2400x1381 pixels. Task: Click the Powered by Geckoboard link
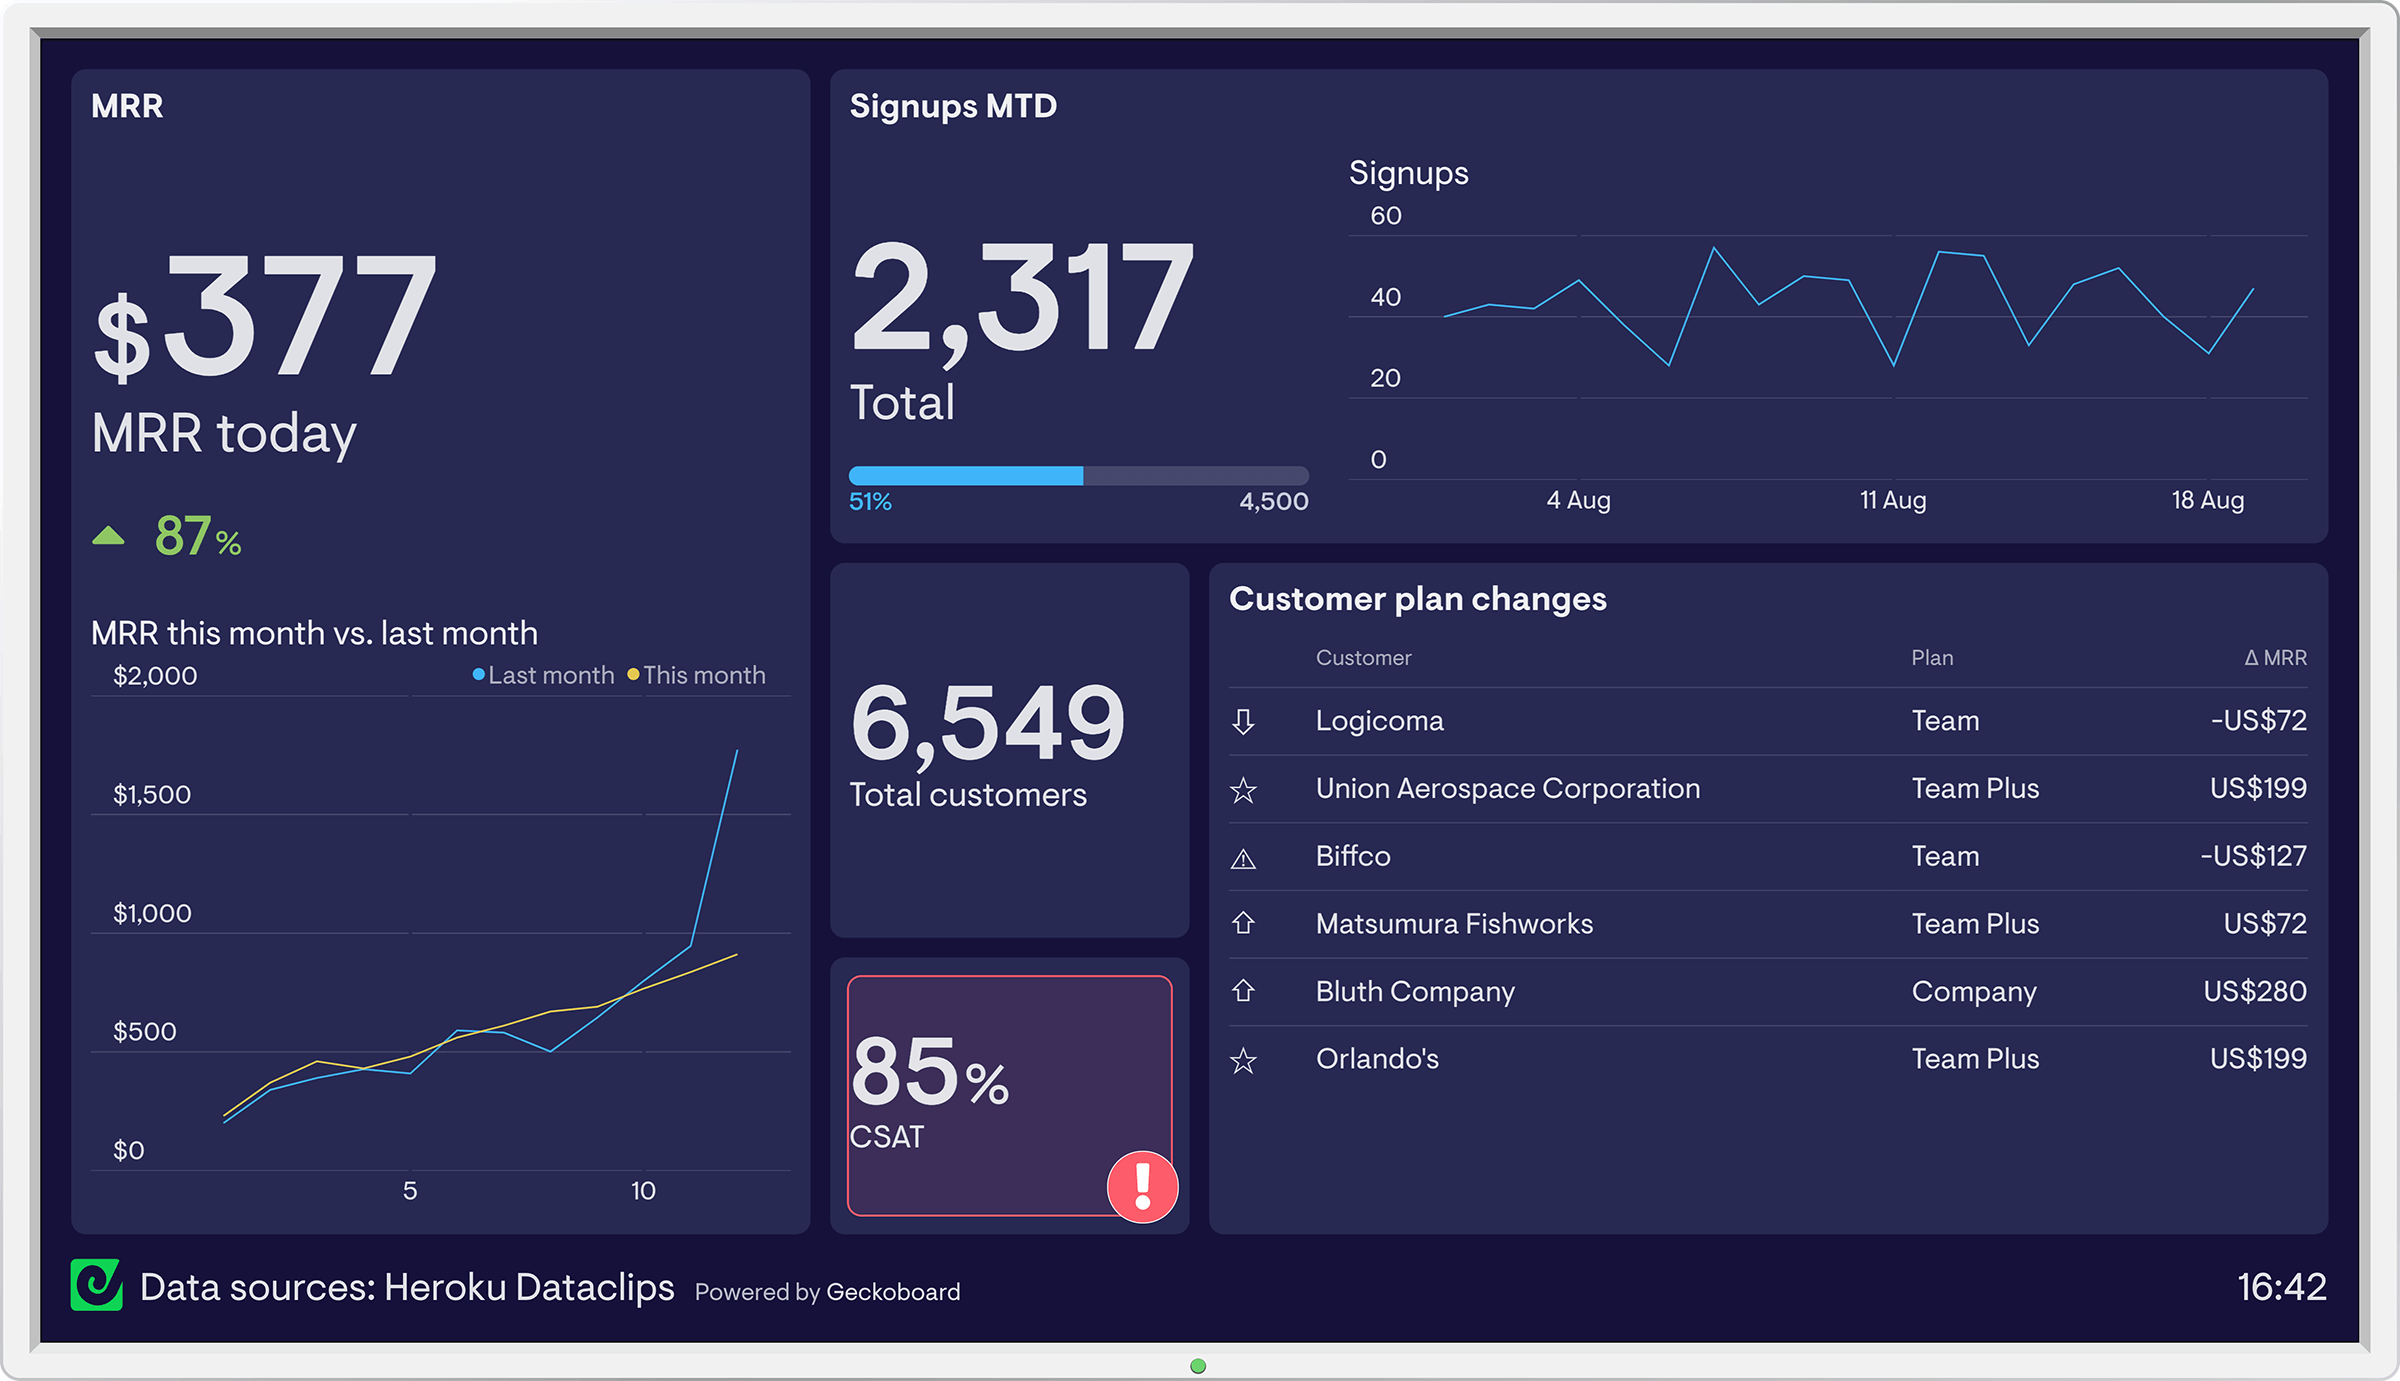(828, 1292)
